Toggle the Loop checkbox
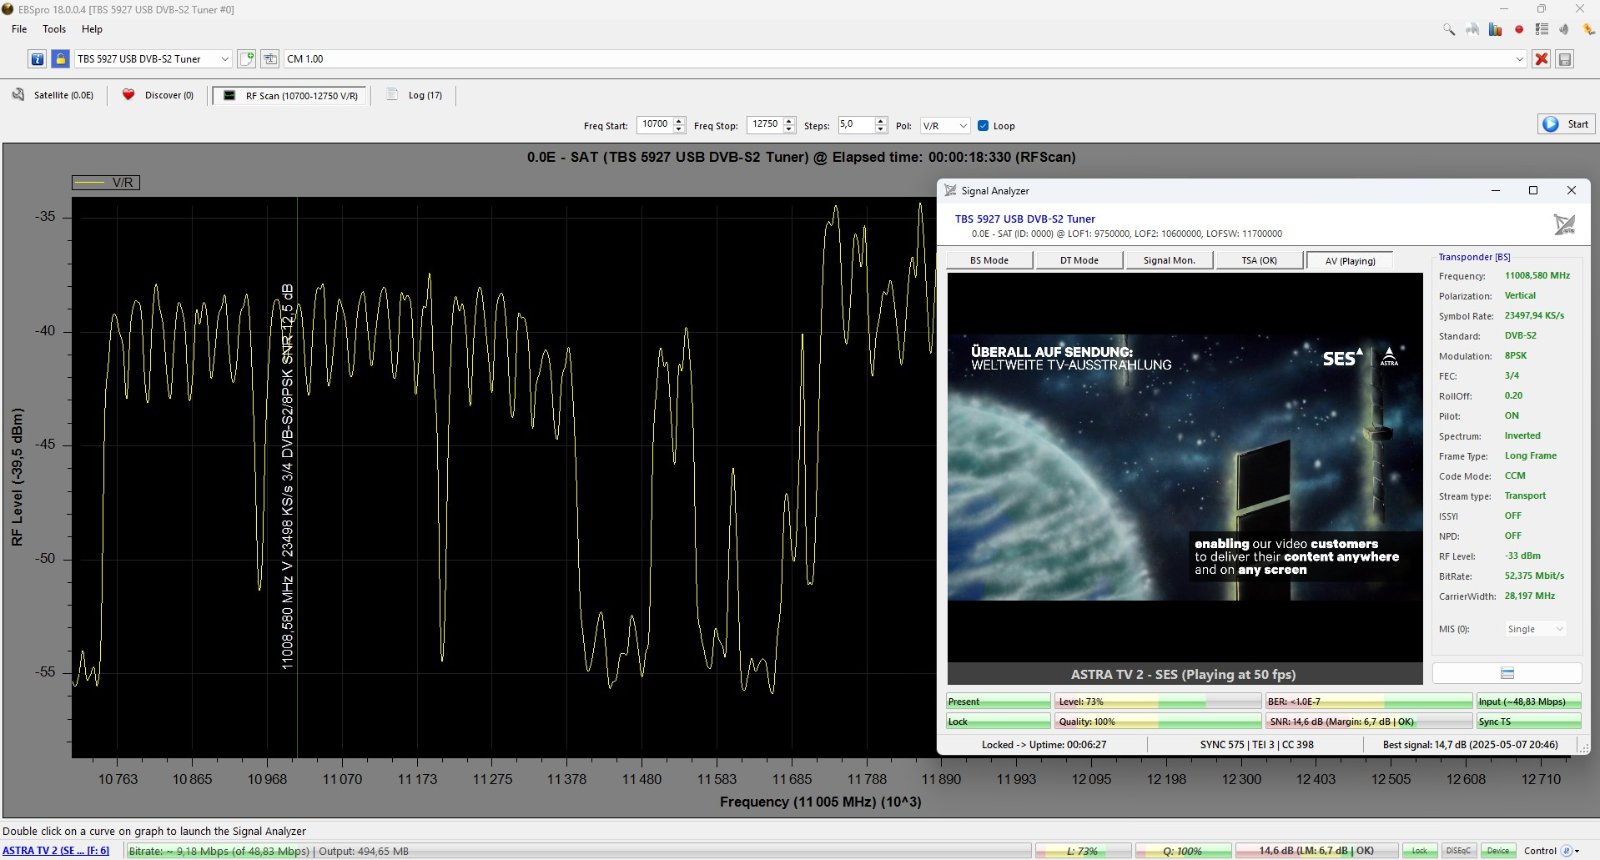The width and height of the screenshot is (1600, 860). (x=983, y=126)
